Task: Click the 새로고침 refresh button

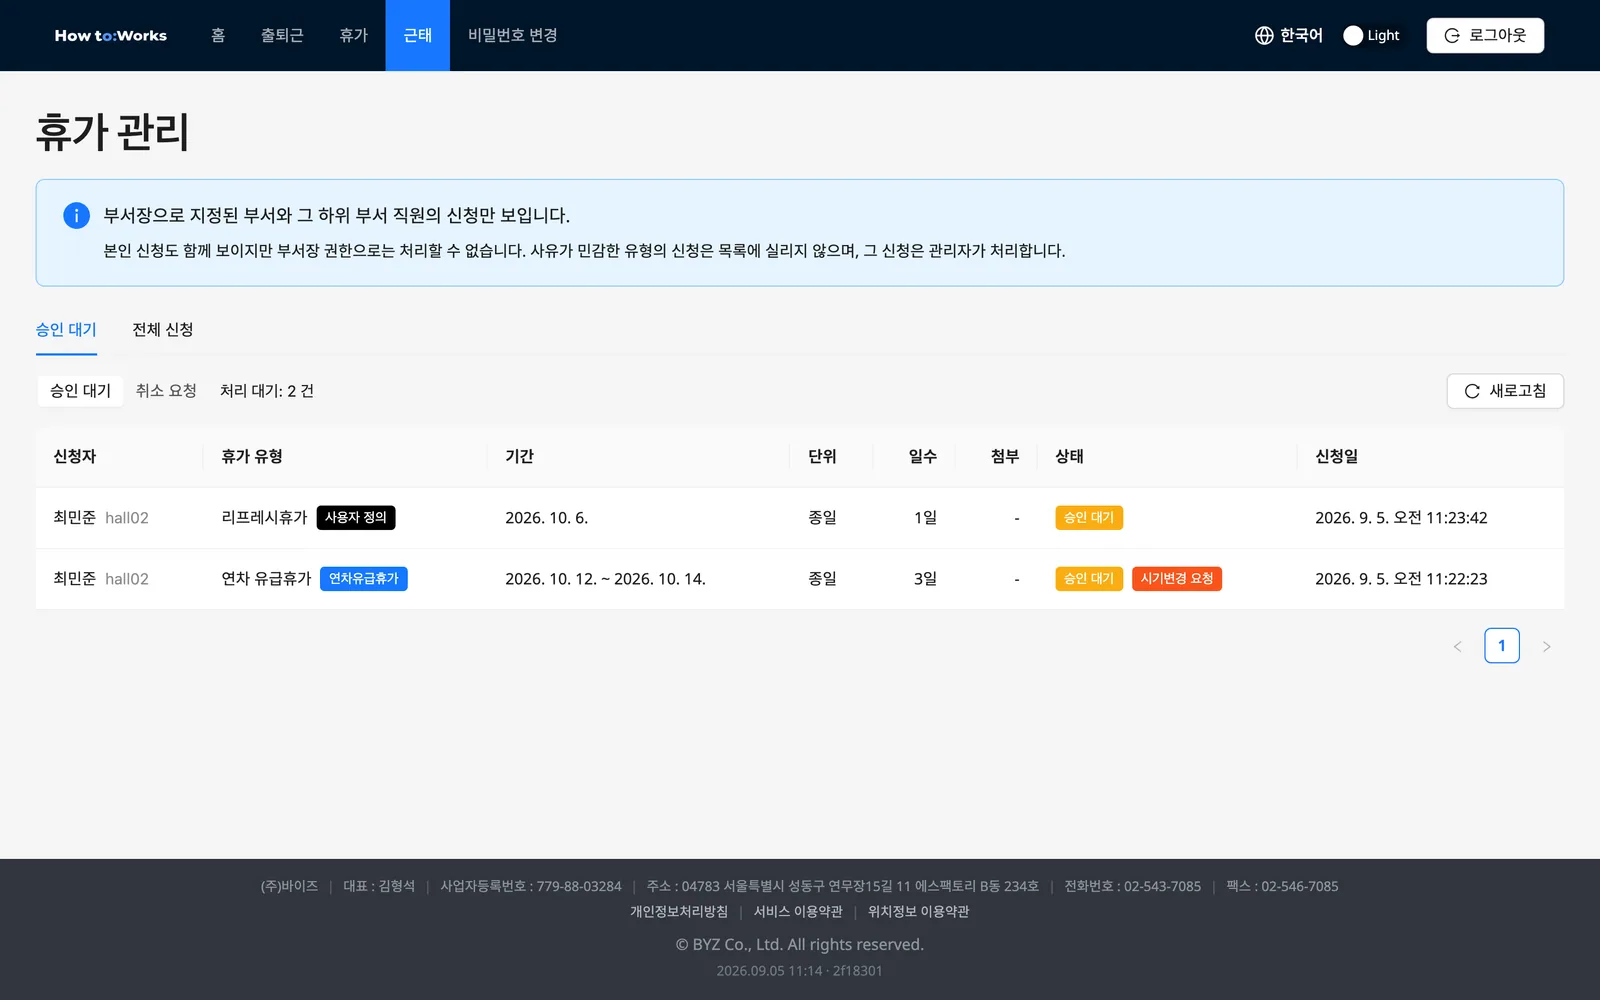Action: pyautogui.click(x=1505, y=391)
